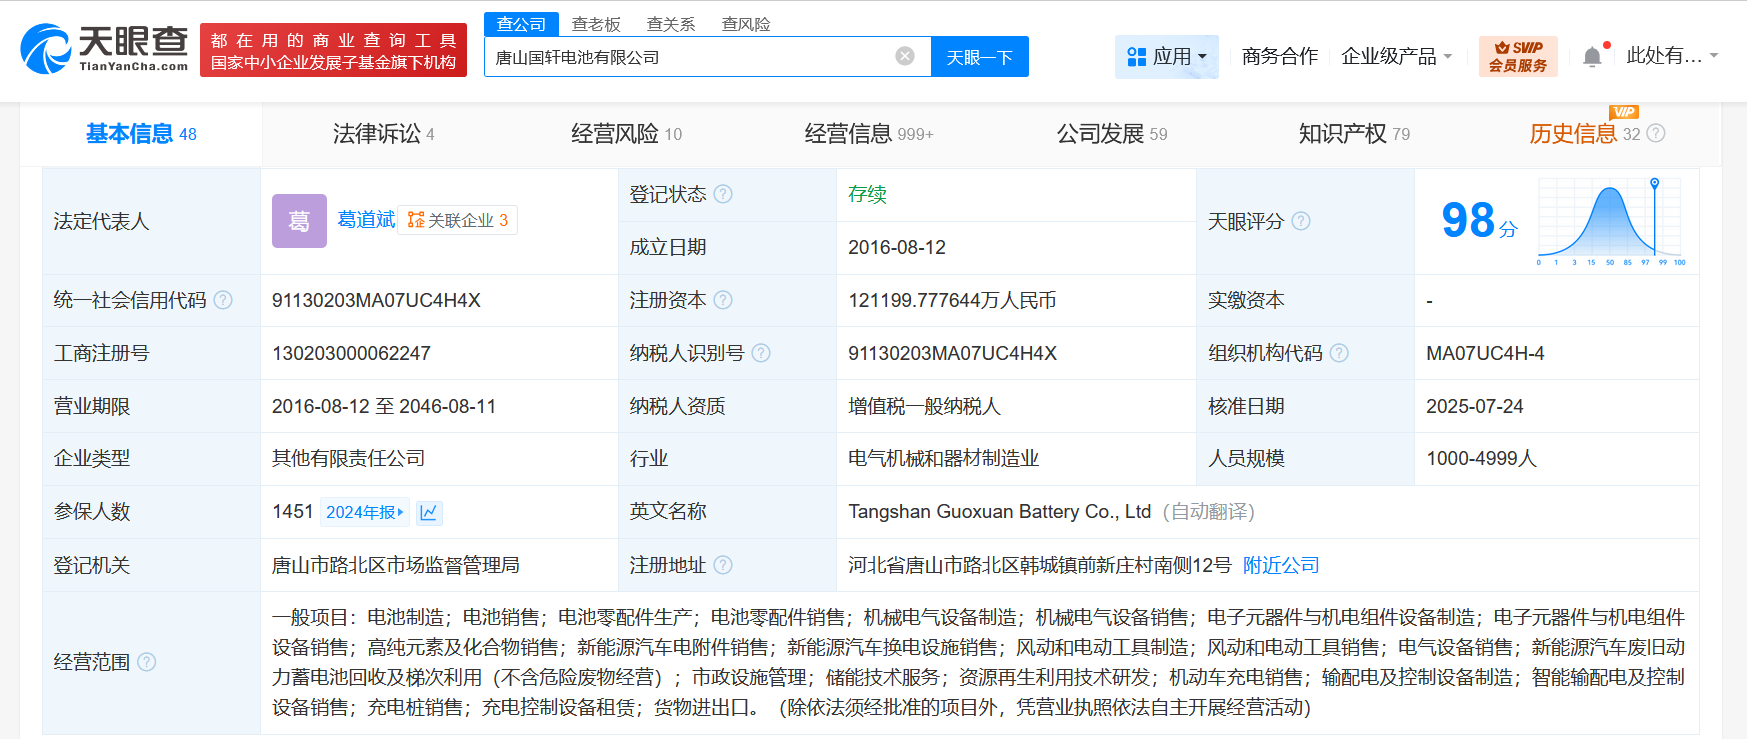Click the 98分 score value
The height and width of the screenshot is (739, 1747).
(1479, 220)
